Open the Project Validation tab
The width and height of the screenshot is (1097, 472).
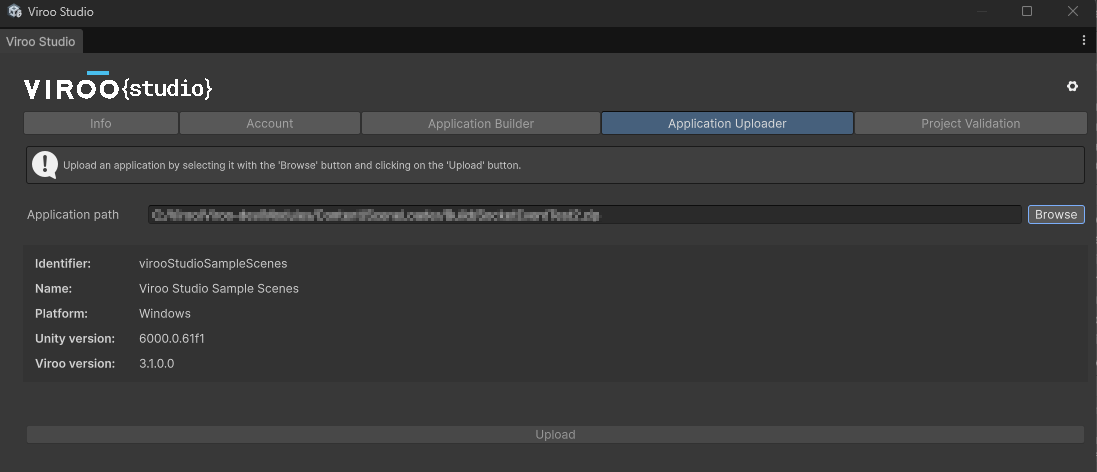click(970, 123)
